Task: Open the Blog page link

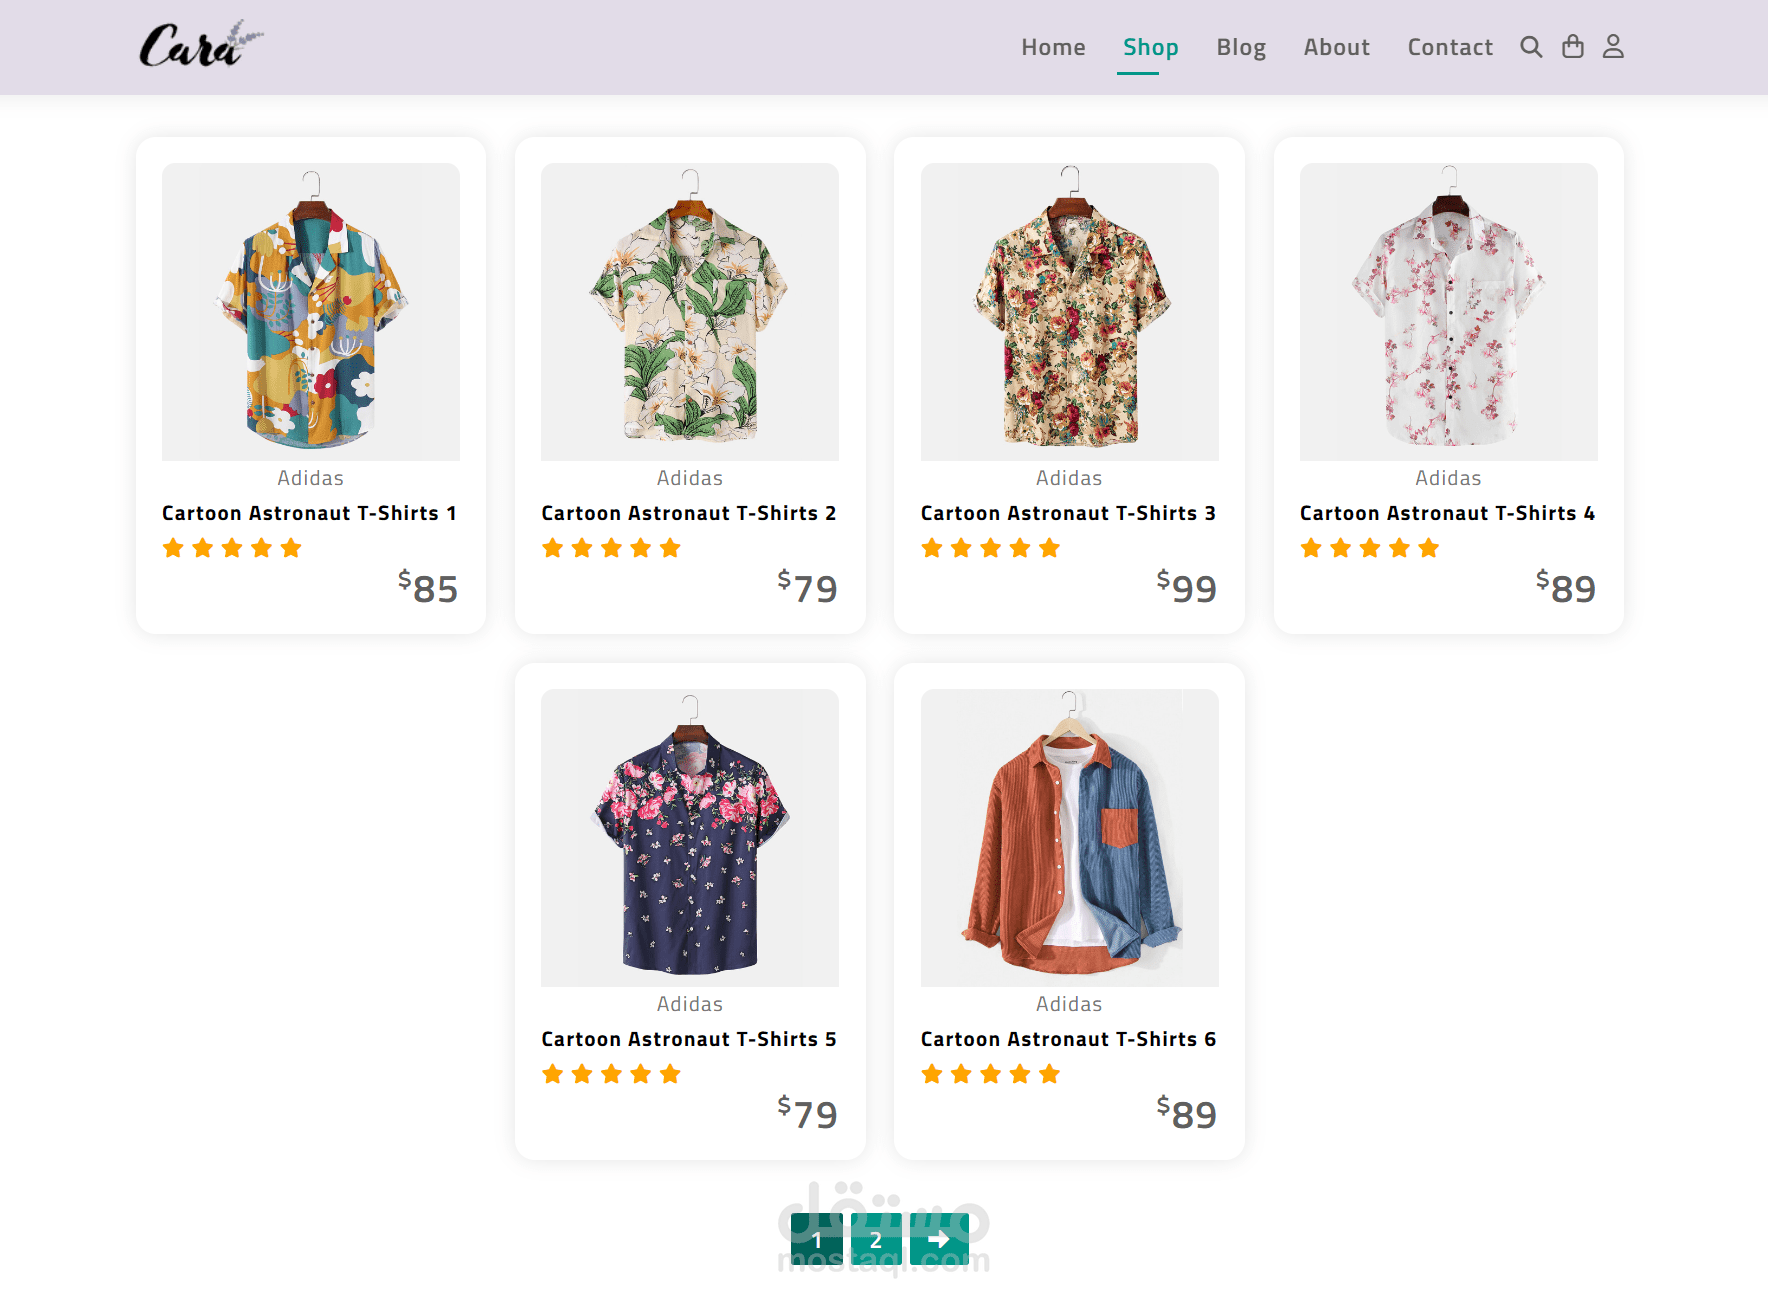Action: (1241, 47)
